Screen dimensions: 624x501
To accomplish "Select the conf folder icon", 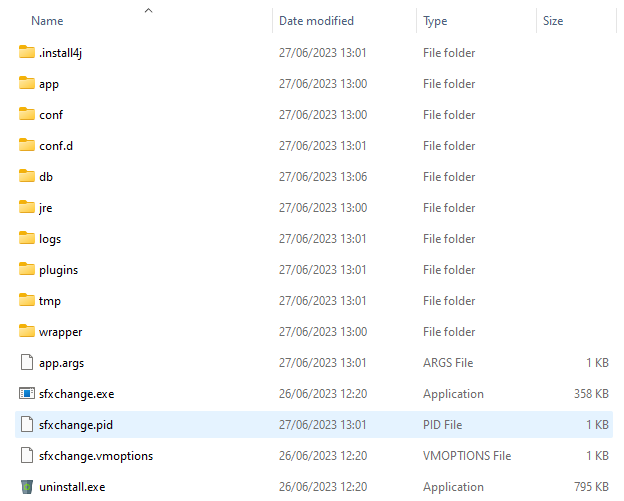I will click(27, 114).
